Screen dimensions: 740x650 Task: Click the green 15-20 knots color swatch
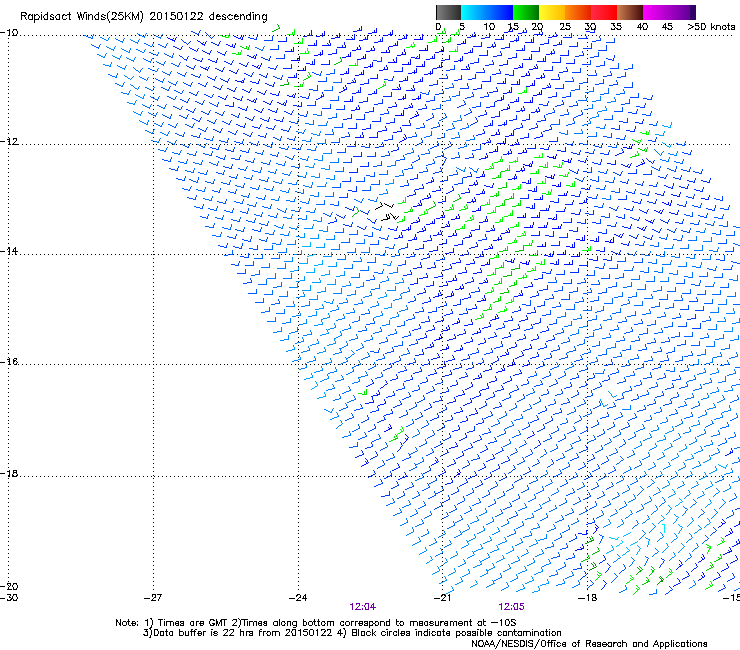pyautogui.click(x=526, y=12)
